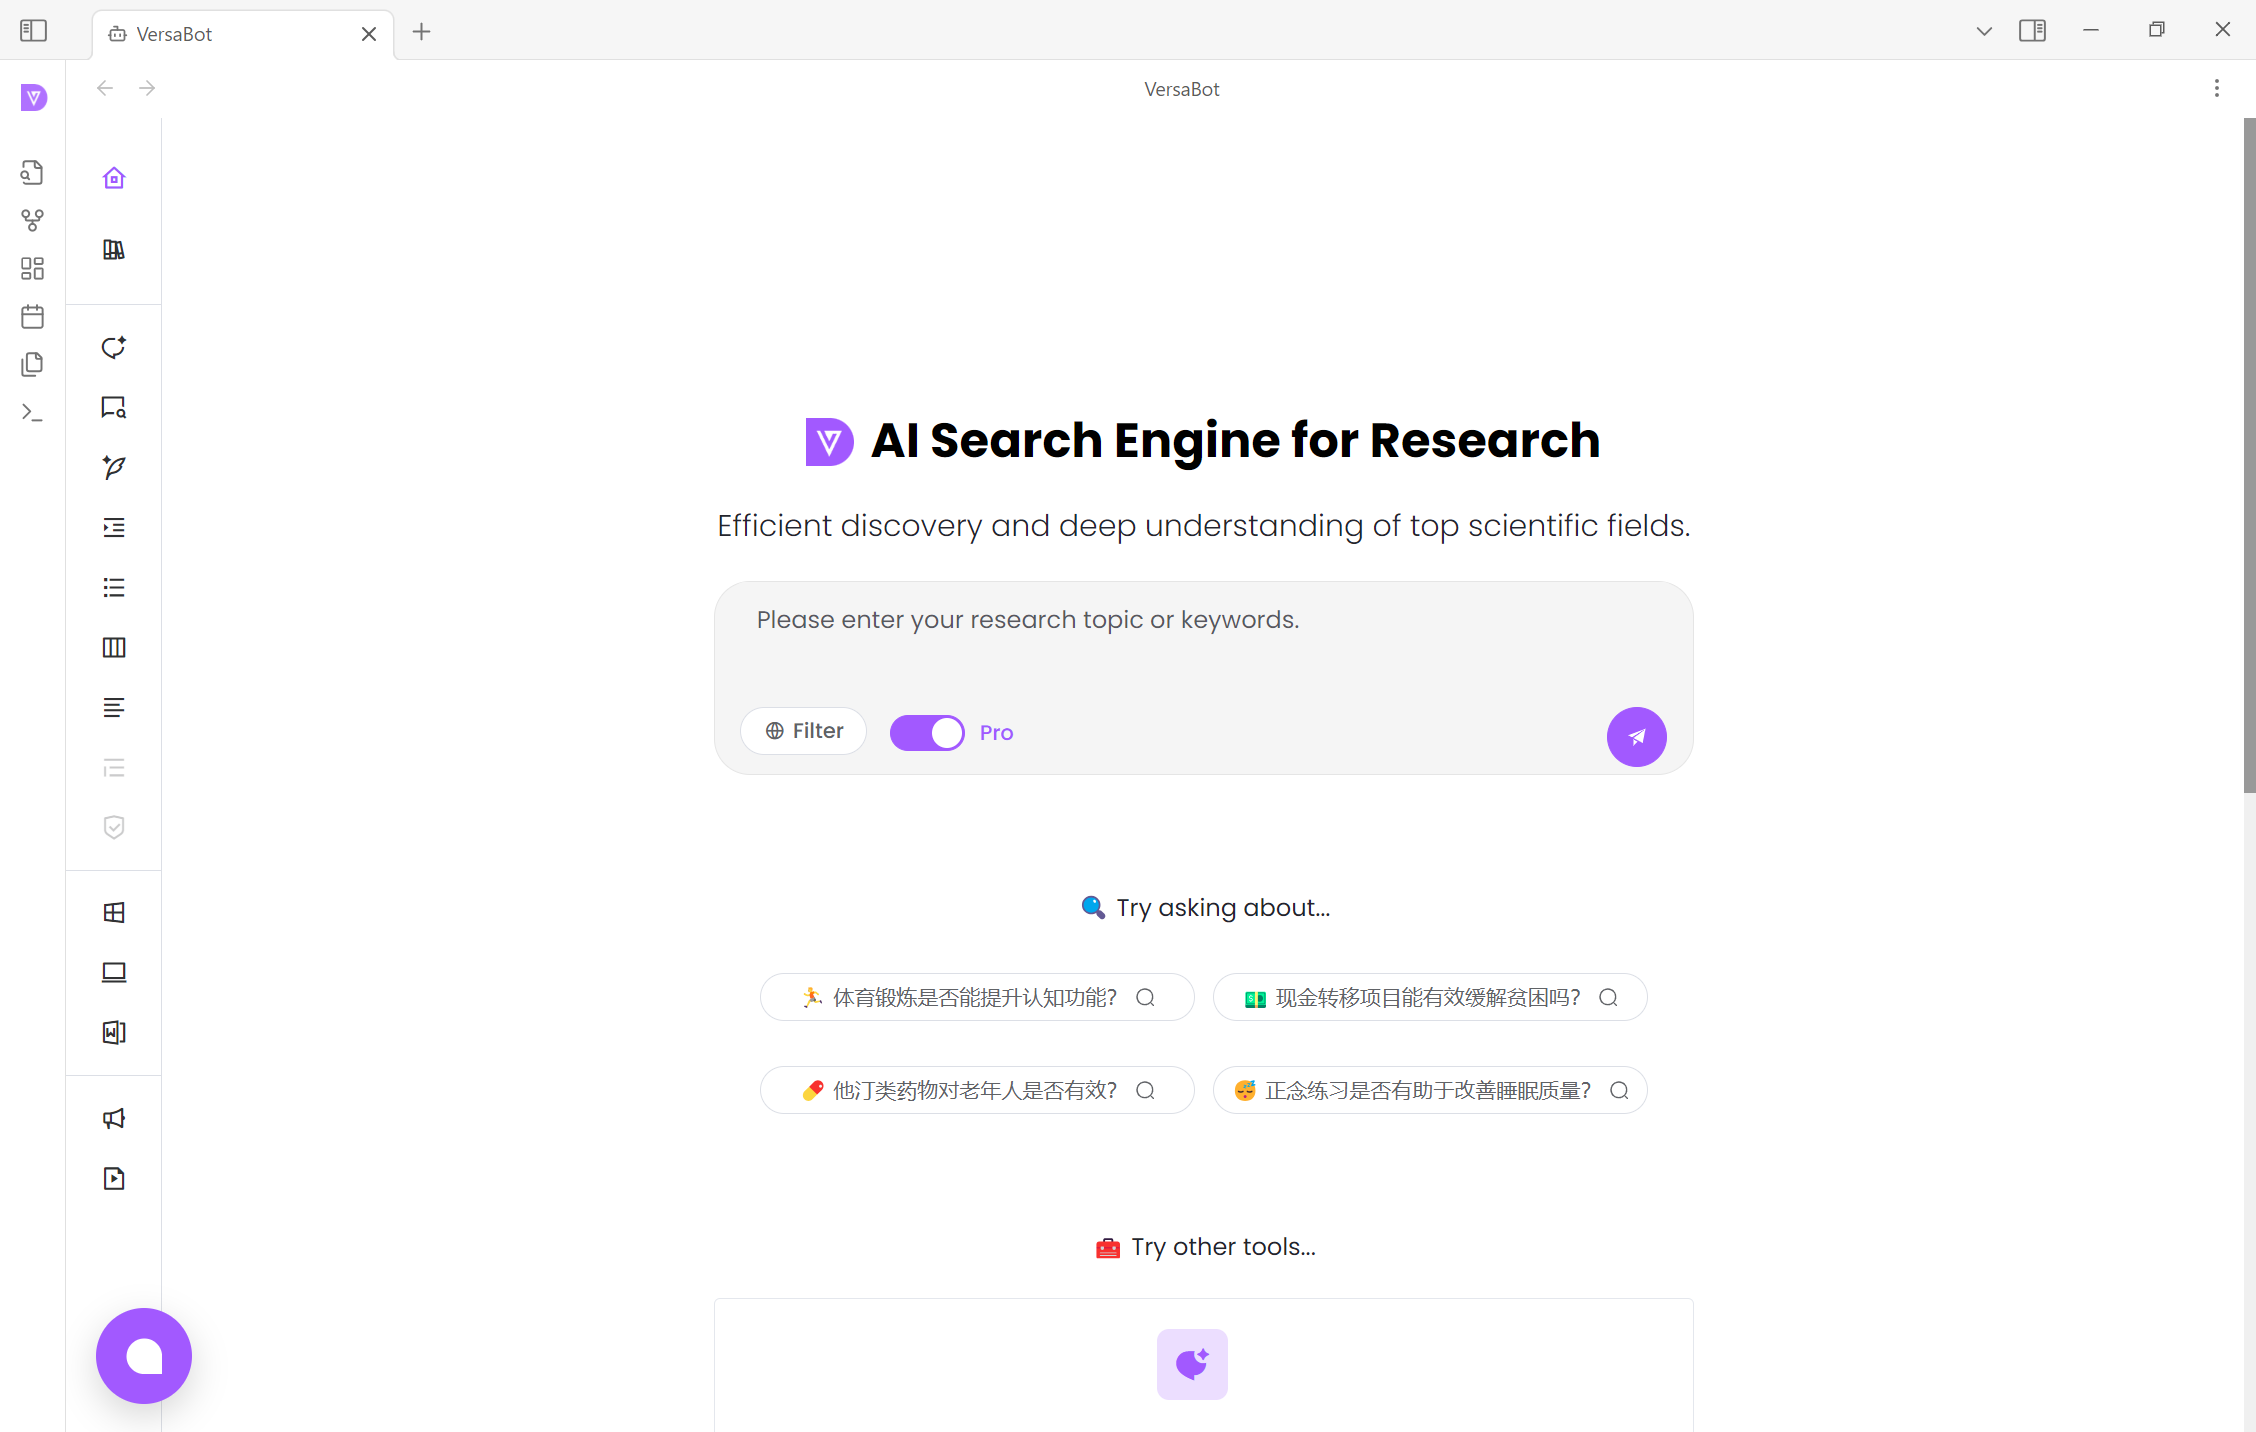
Task: Open the home icon in sidebar
Action: coord(114,178)
